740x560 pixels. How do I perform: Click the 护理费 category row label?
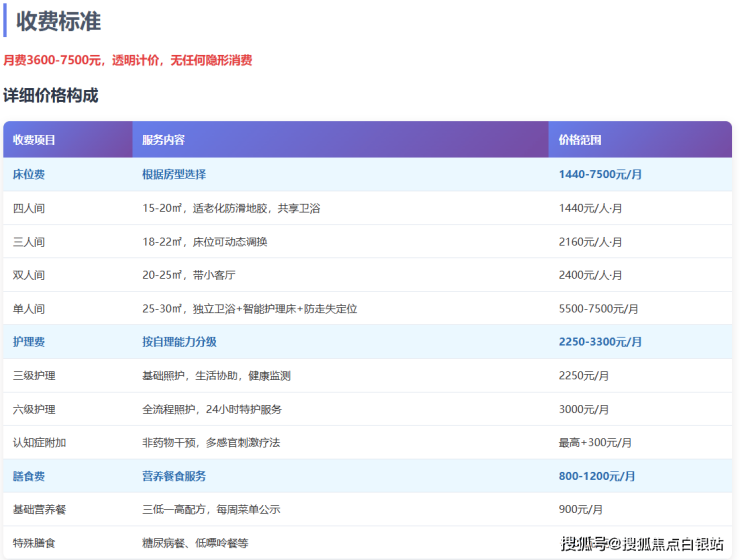[28, 342]
